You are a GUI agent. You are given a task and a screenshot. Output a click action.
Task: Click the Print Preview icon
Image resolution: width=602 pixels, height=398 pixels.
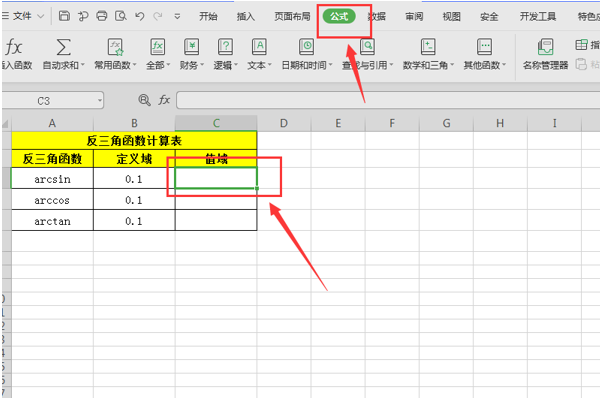(x=121, y=16)
